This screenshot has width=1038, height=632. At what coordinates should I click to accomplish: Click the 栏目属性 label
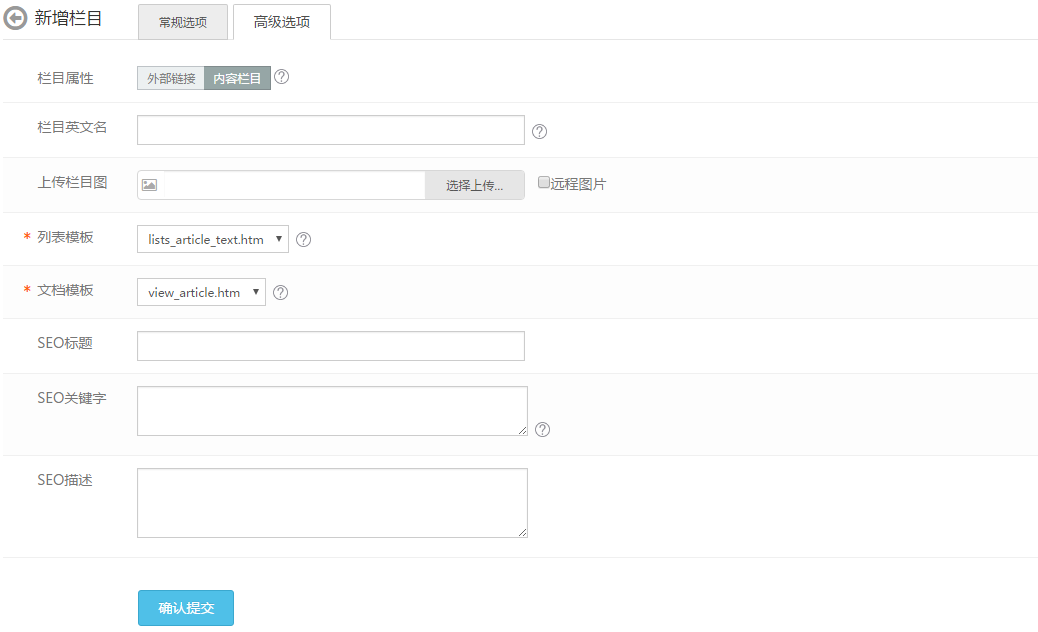click(x=65, y=78)
